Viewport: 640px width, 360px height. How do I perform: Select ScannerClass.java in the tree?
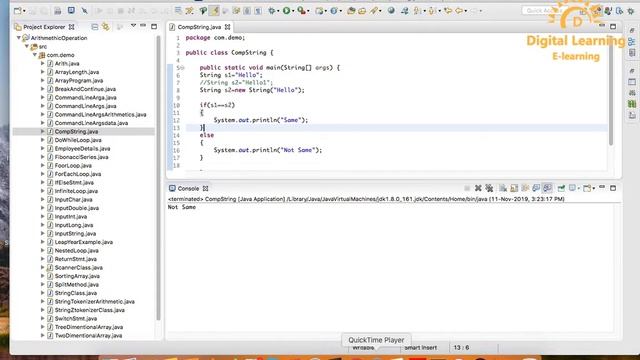pos(78,268)
